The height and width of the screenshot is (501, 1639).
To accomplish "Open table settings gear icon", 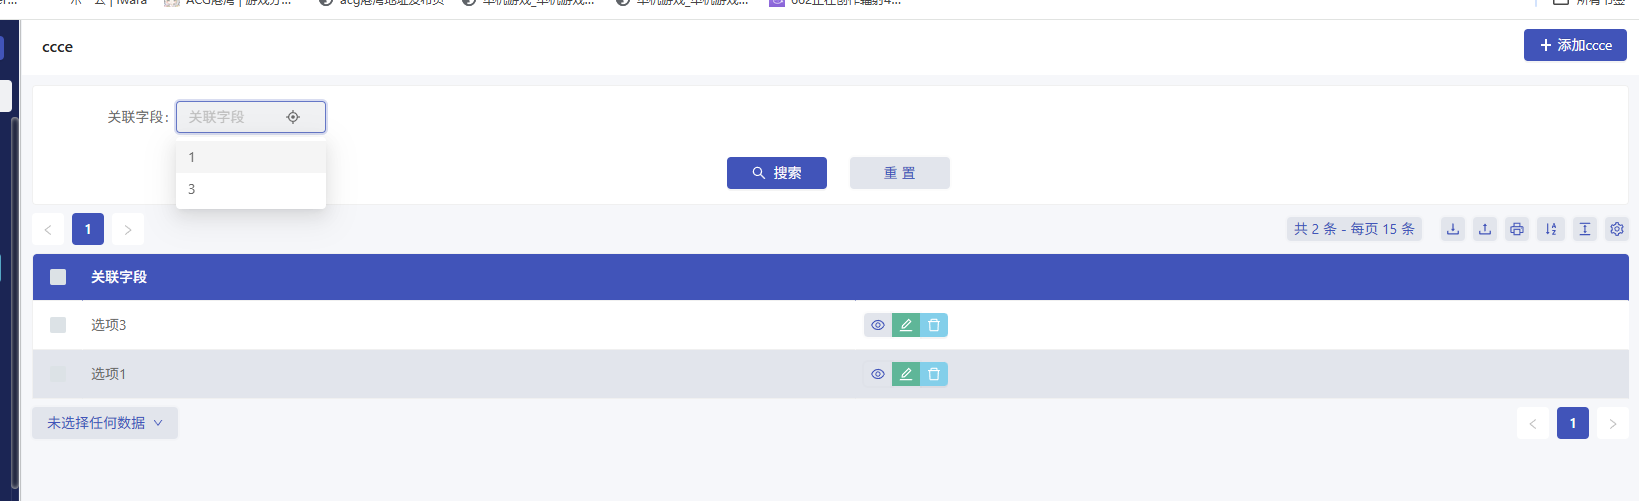I will click(1617, 229).
